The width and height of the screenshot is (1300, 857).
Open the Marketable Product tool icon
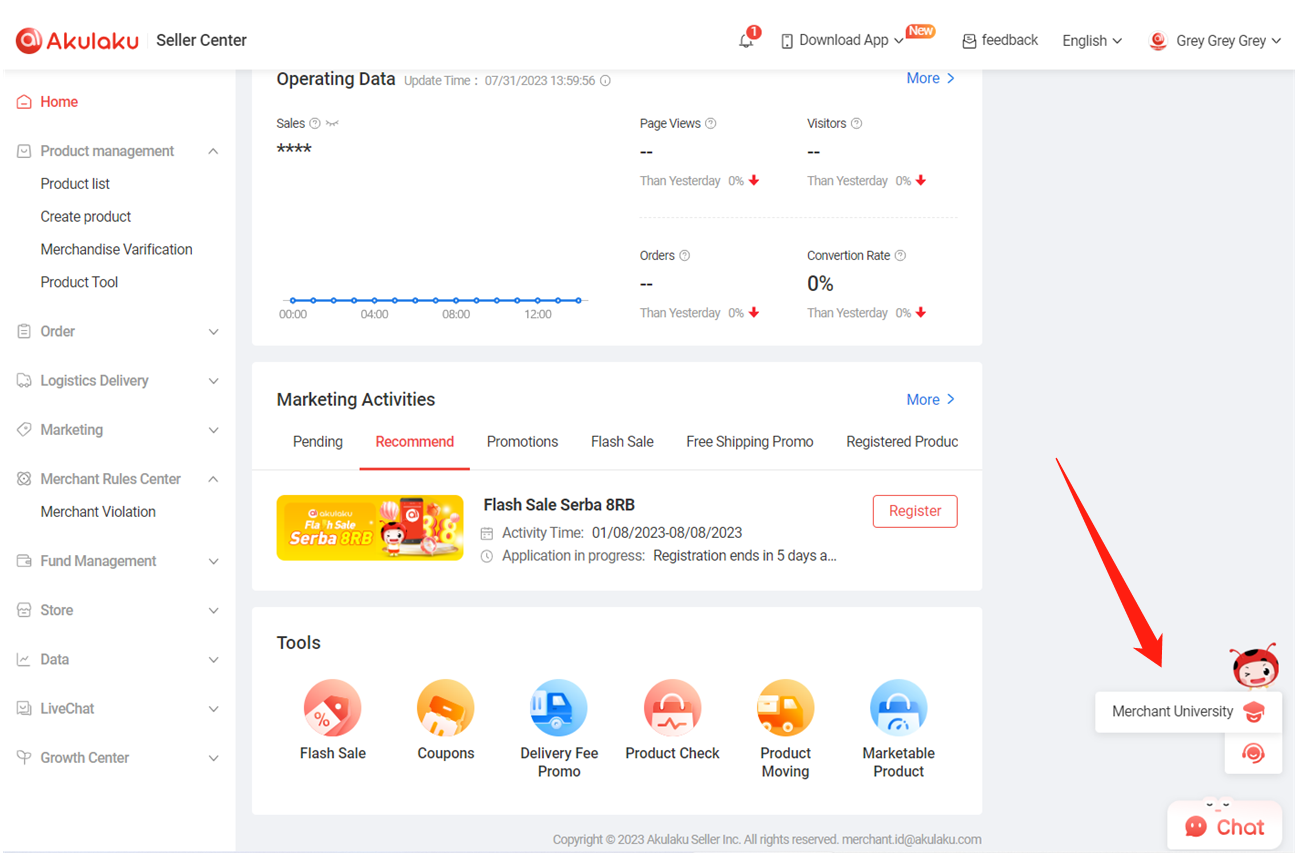[898, 708]
